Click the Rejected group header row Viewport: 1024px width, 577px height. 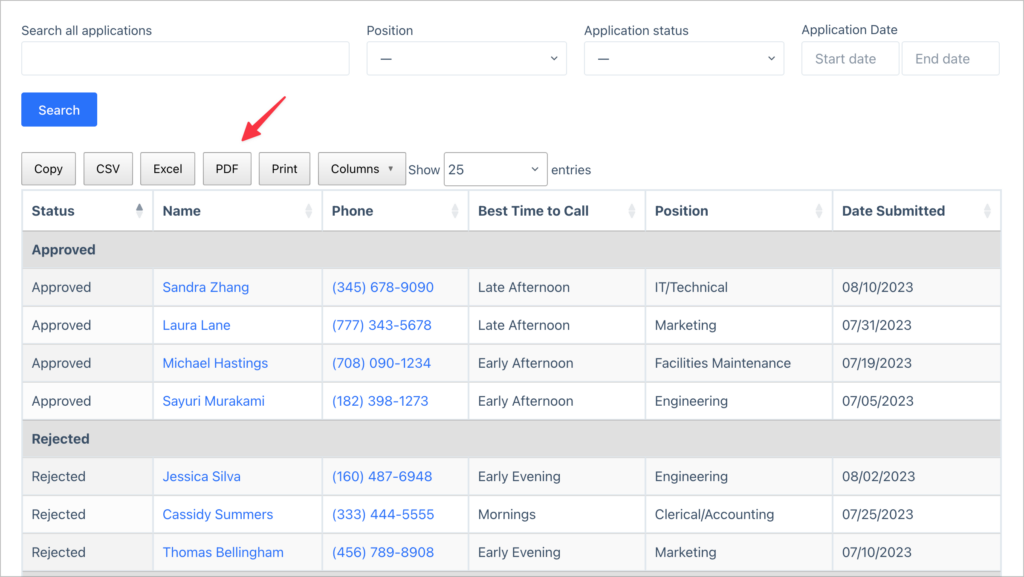pyautogui.click(x=511, y=439)
